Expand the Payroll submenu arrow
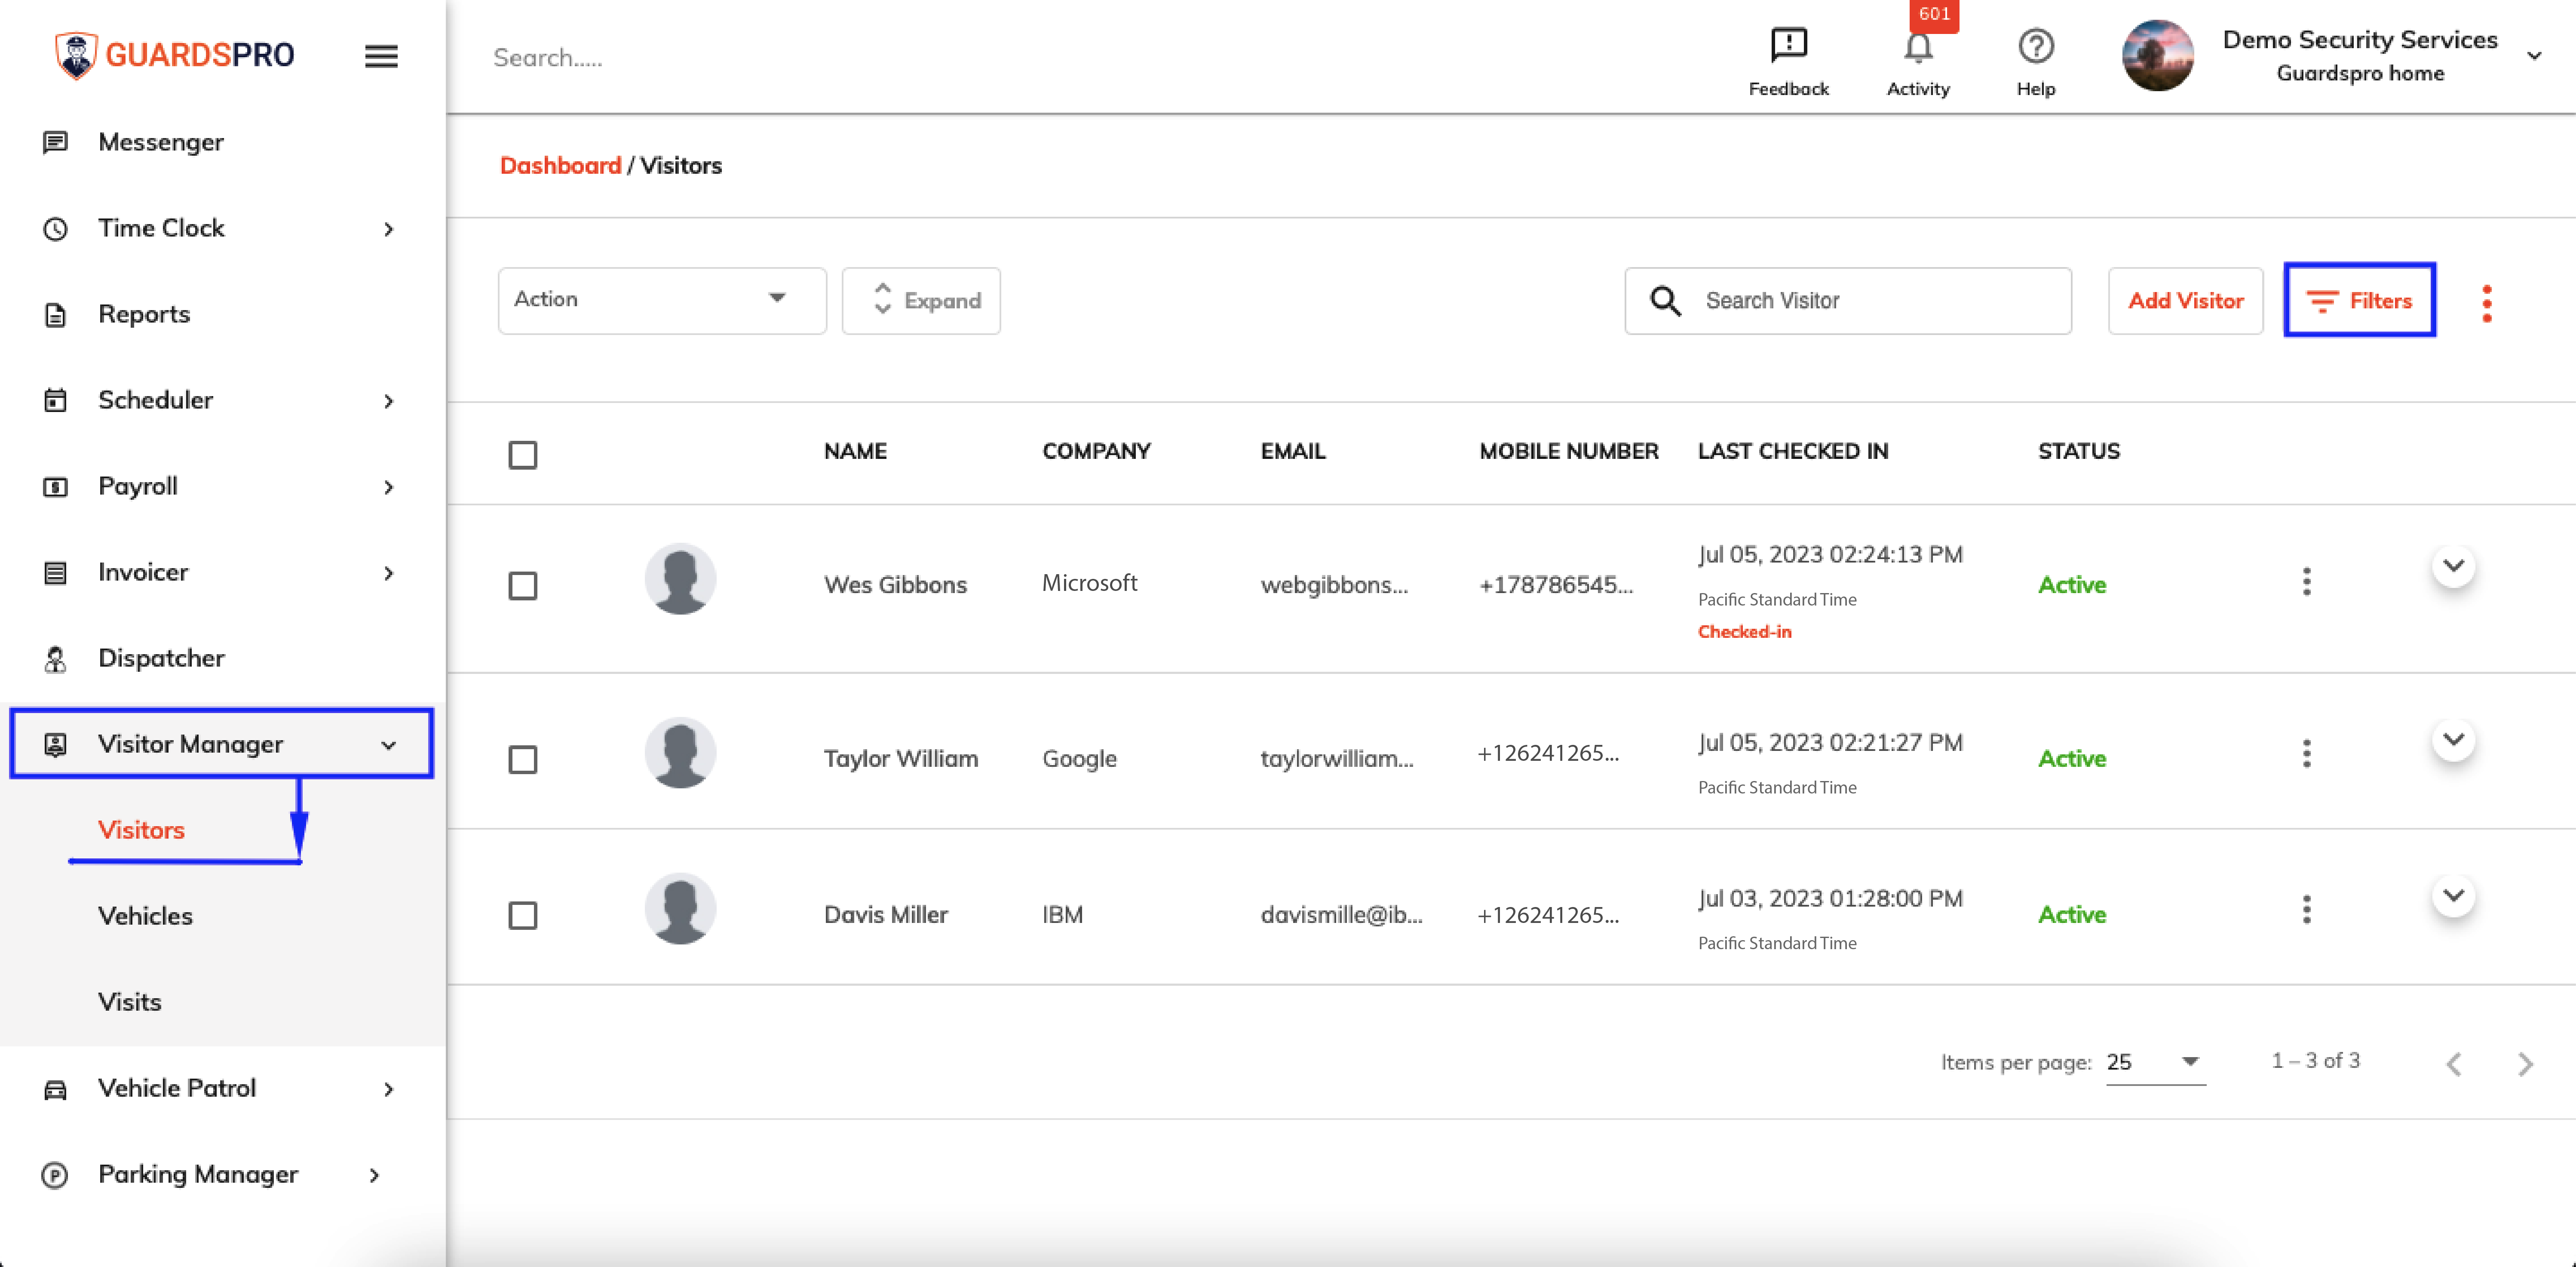The width and height of the screenshot is (2576, 1267). click(x=388, y=487)
